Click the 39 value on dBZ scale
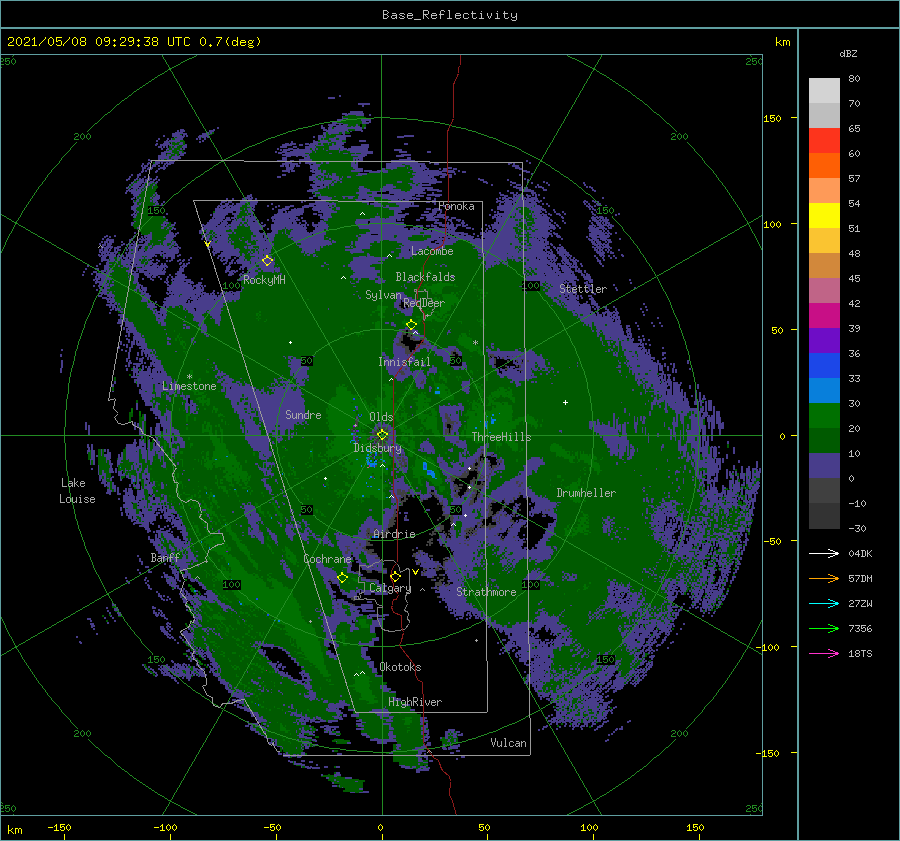Viewport: 900px width, 841px height. 854,328
